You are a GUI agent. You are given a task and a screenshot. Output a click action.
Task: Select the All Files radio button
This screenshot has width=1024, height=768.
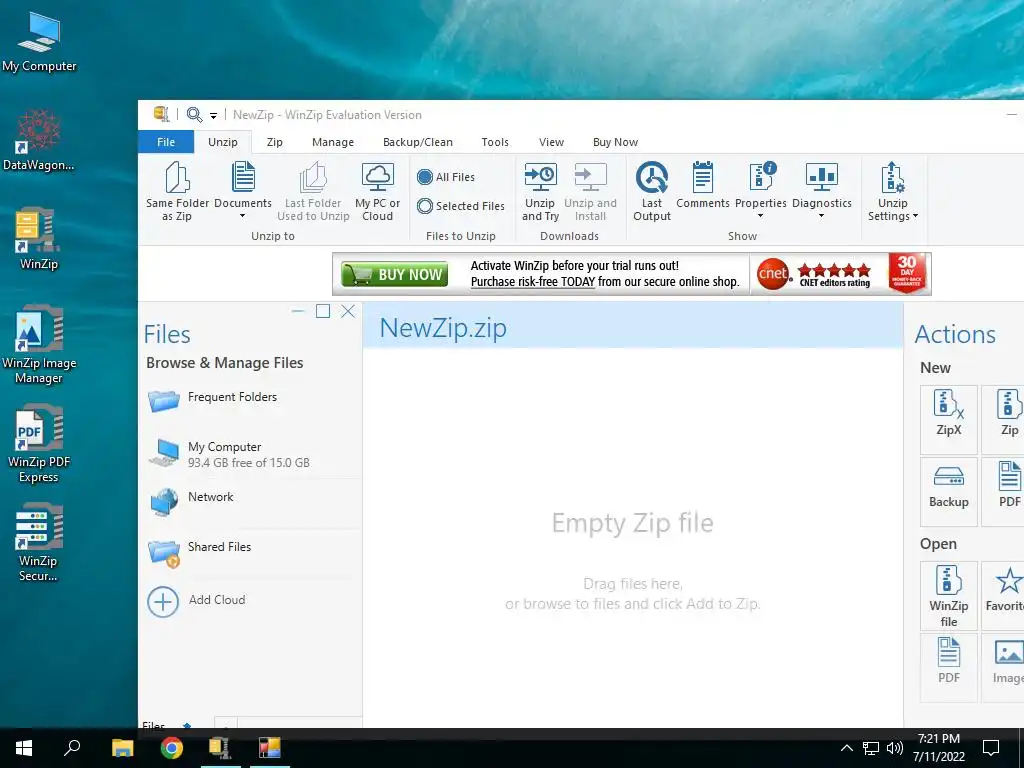(425, 177)
